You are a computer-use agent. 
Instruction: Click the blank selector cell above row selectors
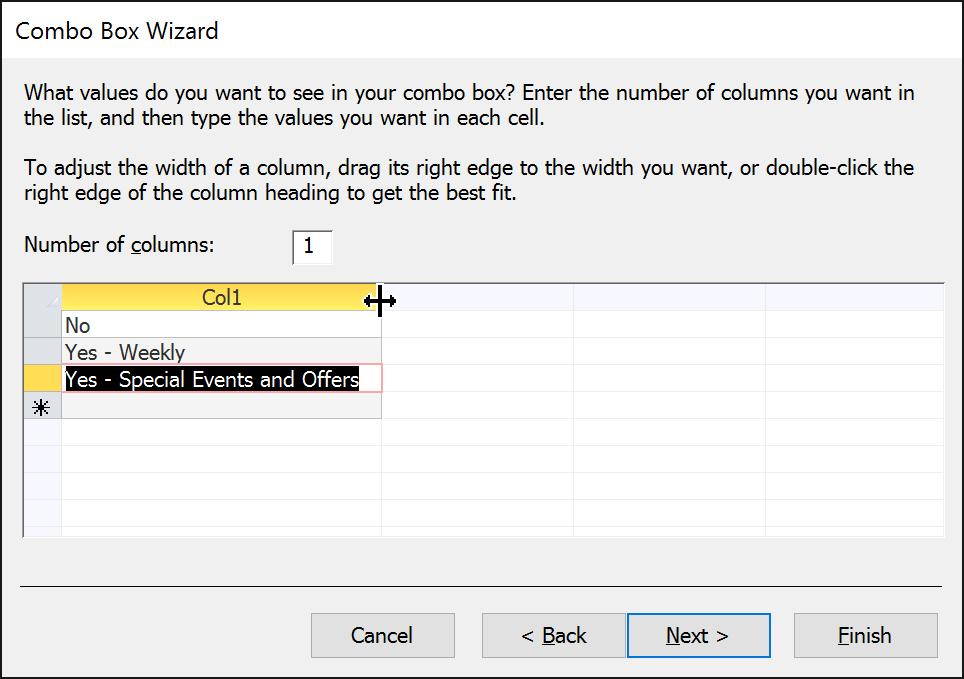[x=42, y=297]
